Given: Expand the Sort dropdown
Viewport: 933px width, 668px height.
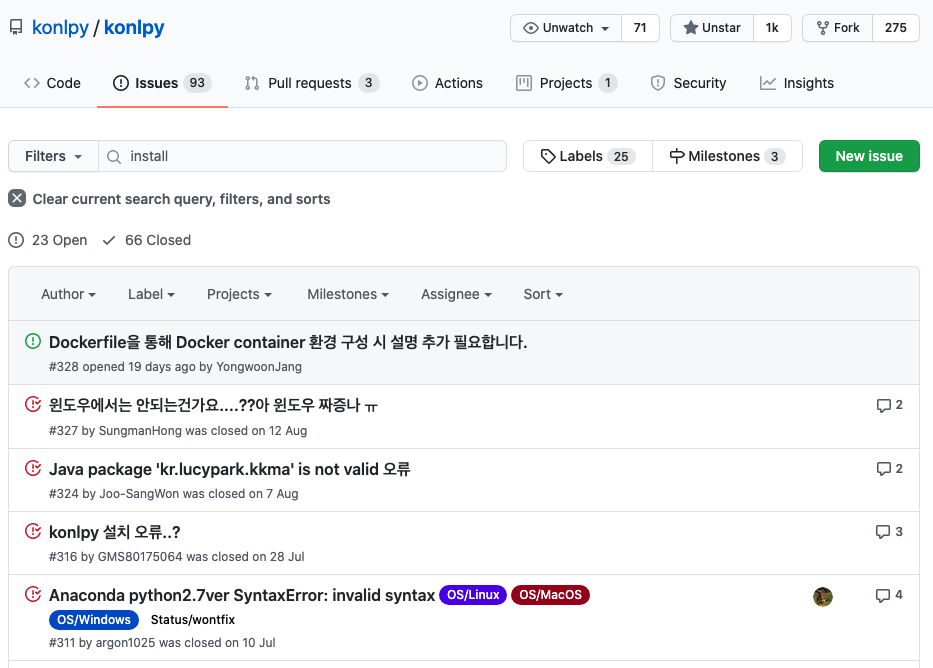Looking at the screenshot, I should coord(543,294).
